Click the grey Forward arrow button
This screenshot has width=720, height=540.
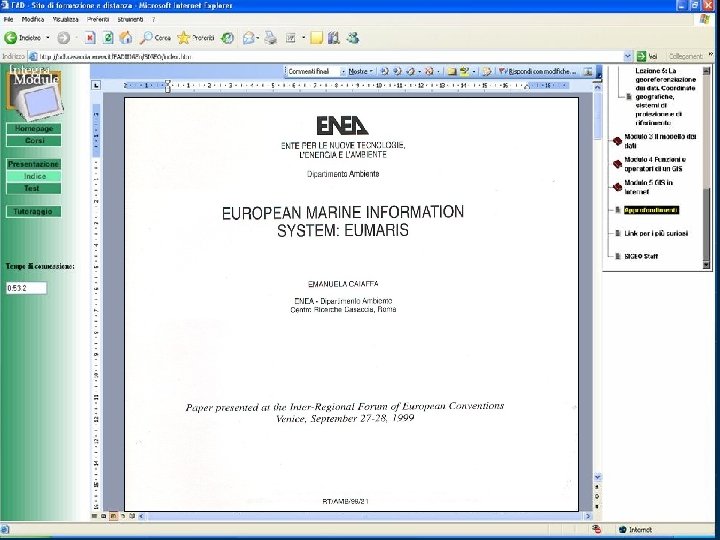point(63,38)
